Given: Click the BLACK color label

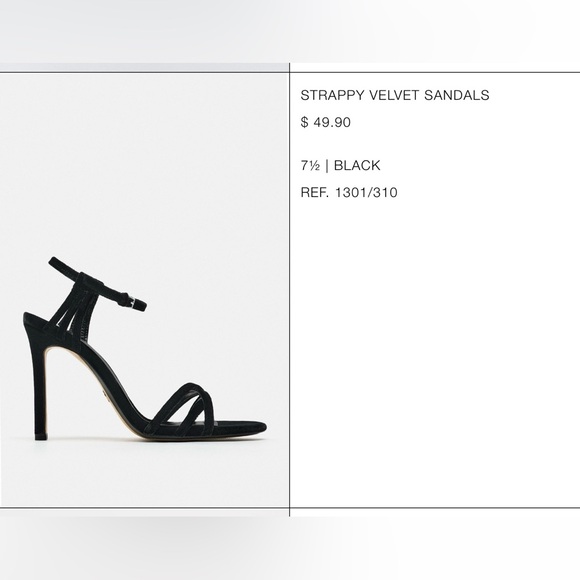Looking at the screenshot, I should pos(357,165).
